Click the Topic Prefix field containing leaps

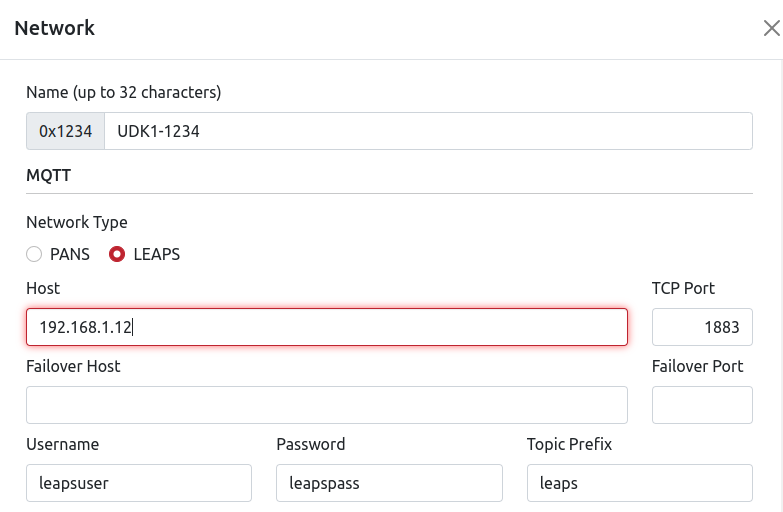(640, 483)
